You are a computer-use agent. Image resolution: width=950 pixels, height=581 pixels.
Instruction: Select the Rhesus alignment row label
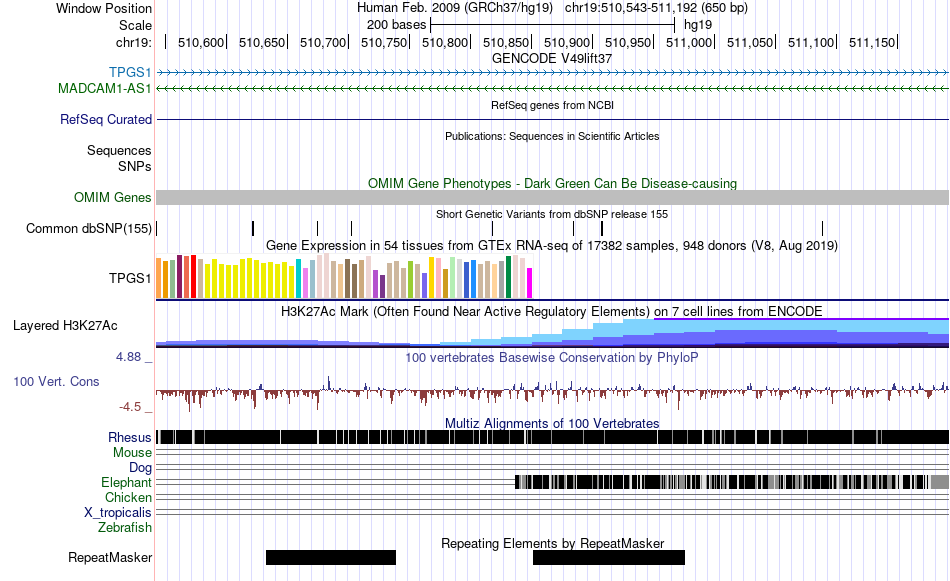coord(129,437)
